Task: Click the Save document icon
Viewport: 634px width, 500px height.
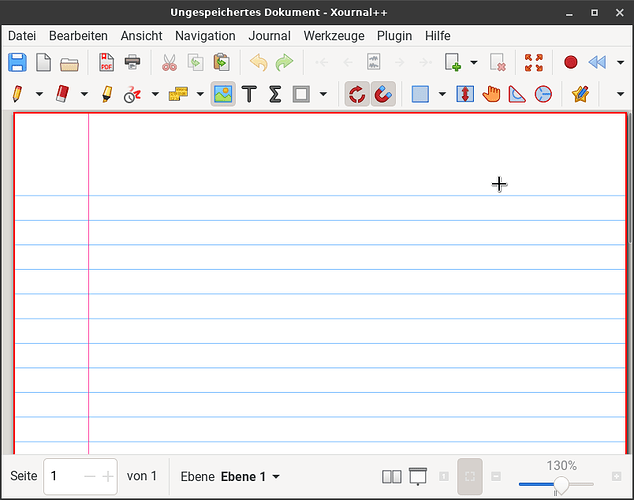Action: [17, 63]
